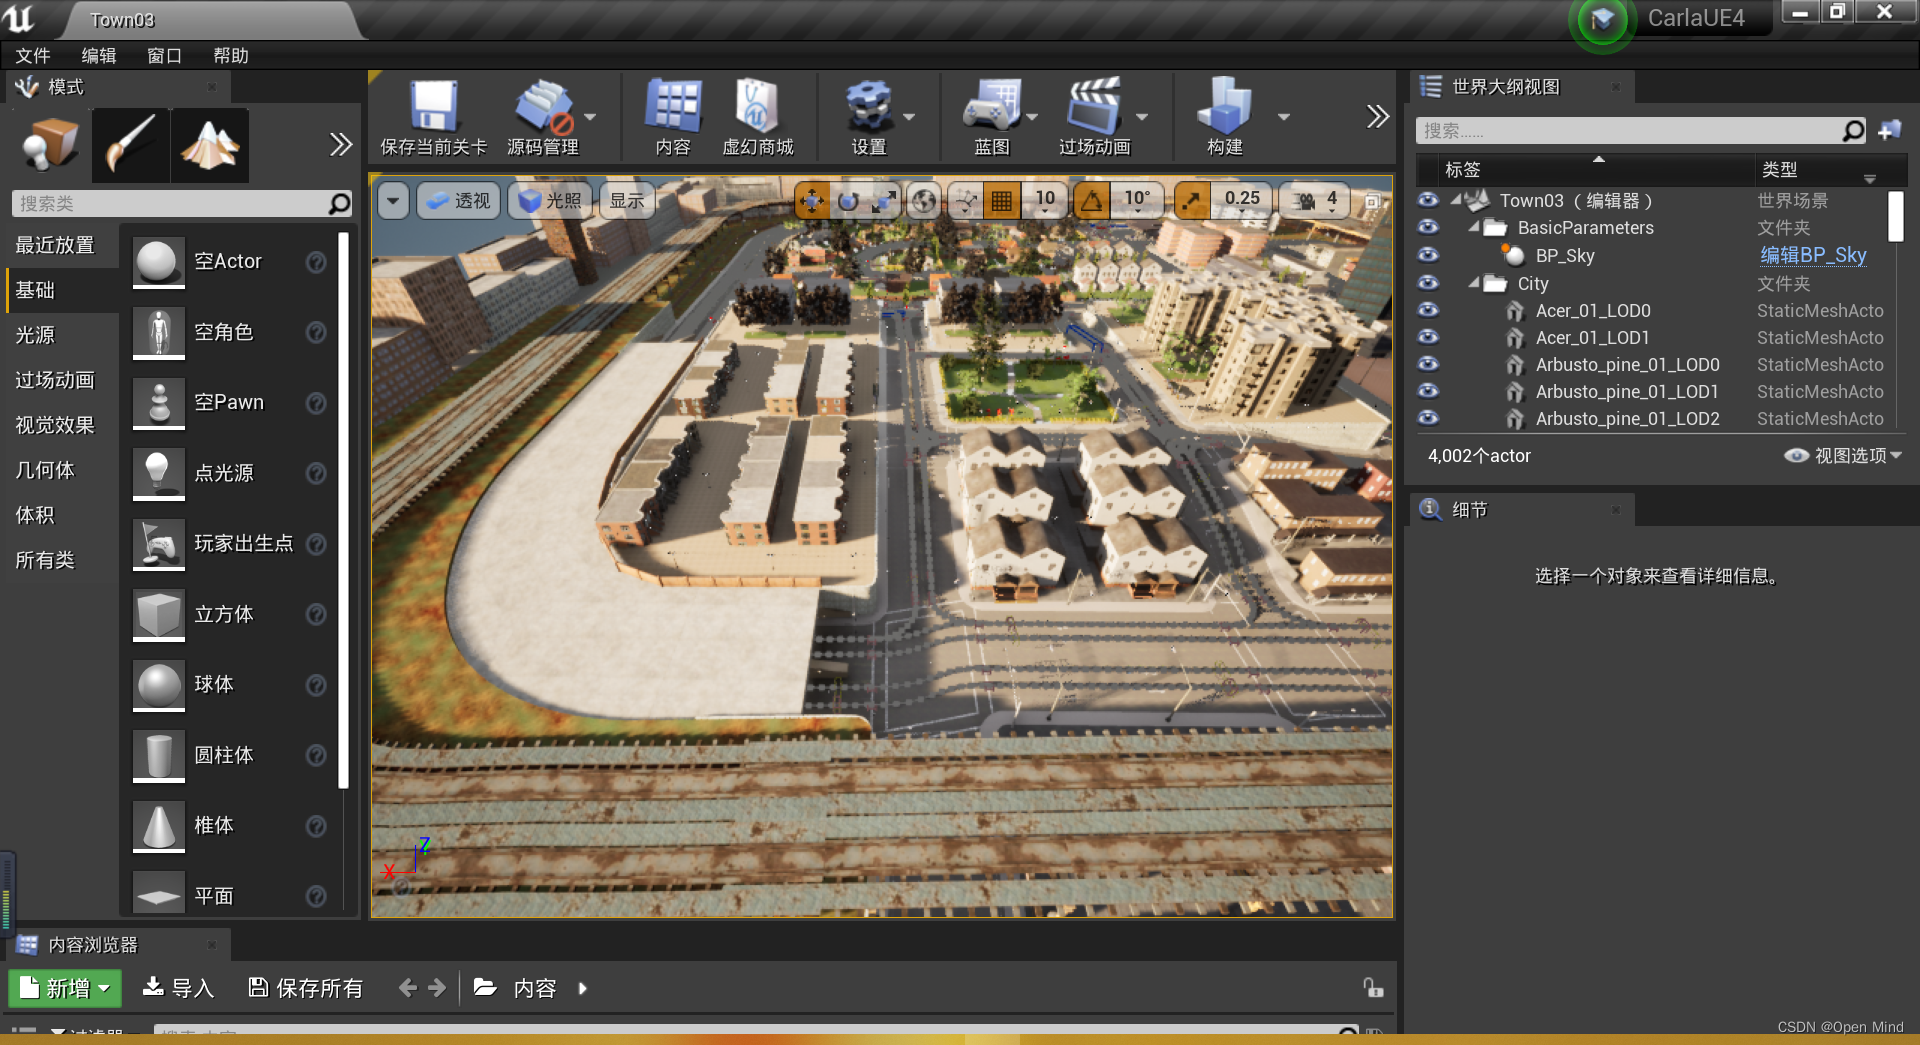Open Lit (光照) view mode dropdown
1920x1045 pixels.
tap(551, 201)
